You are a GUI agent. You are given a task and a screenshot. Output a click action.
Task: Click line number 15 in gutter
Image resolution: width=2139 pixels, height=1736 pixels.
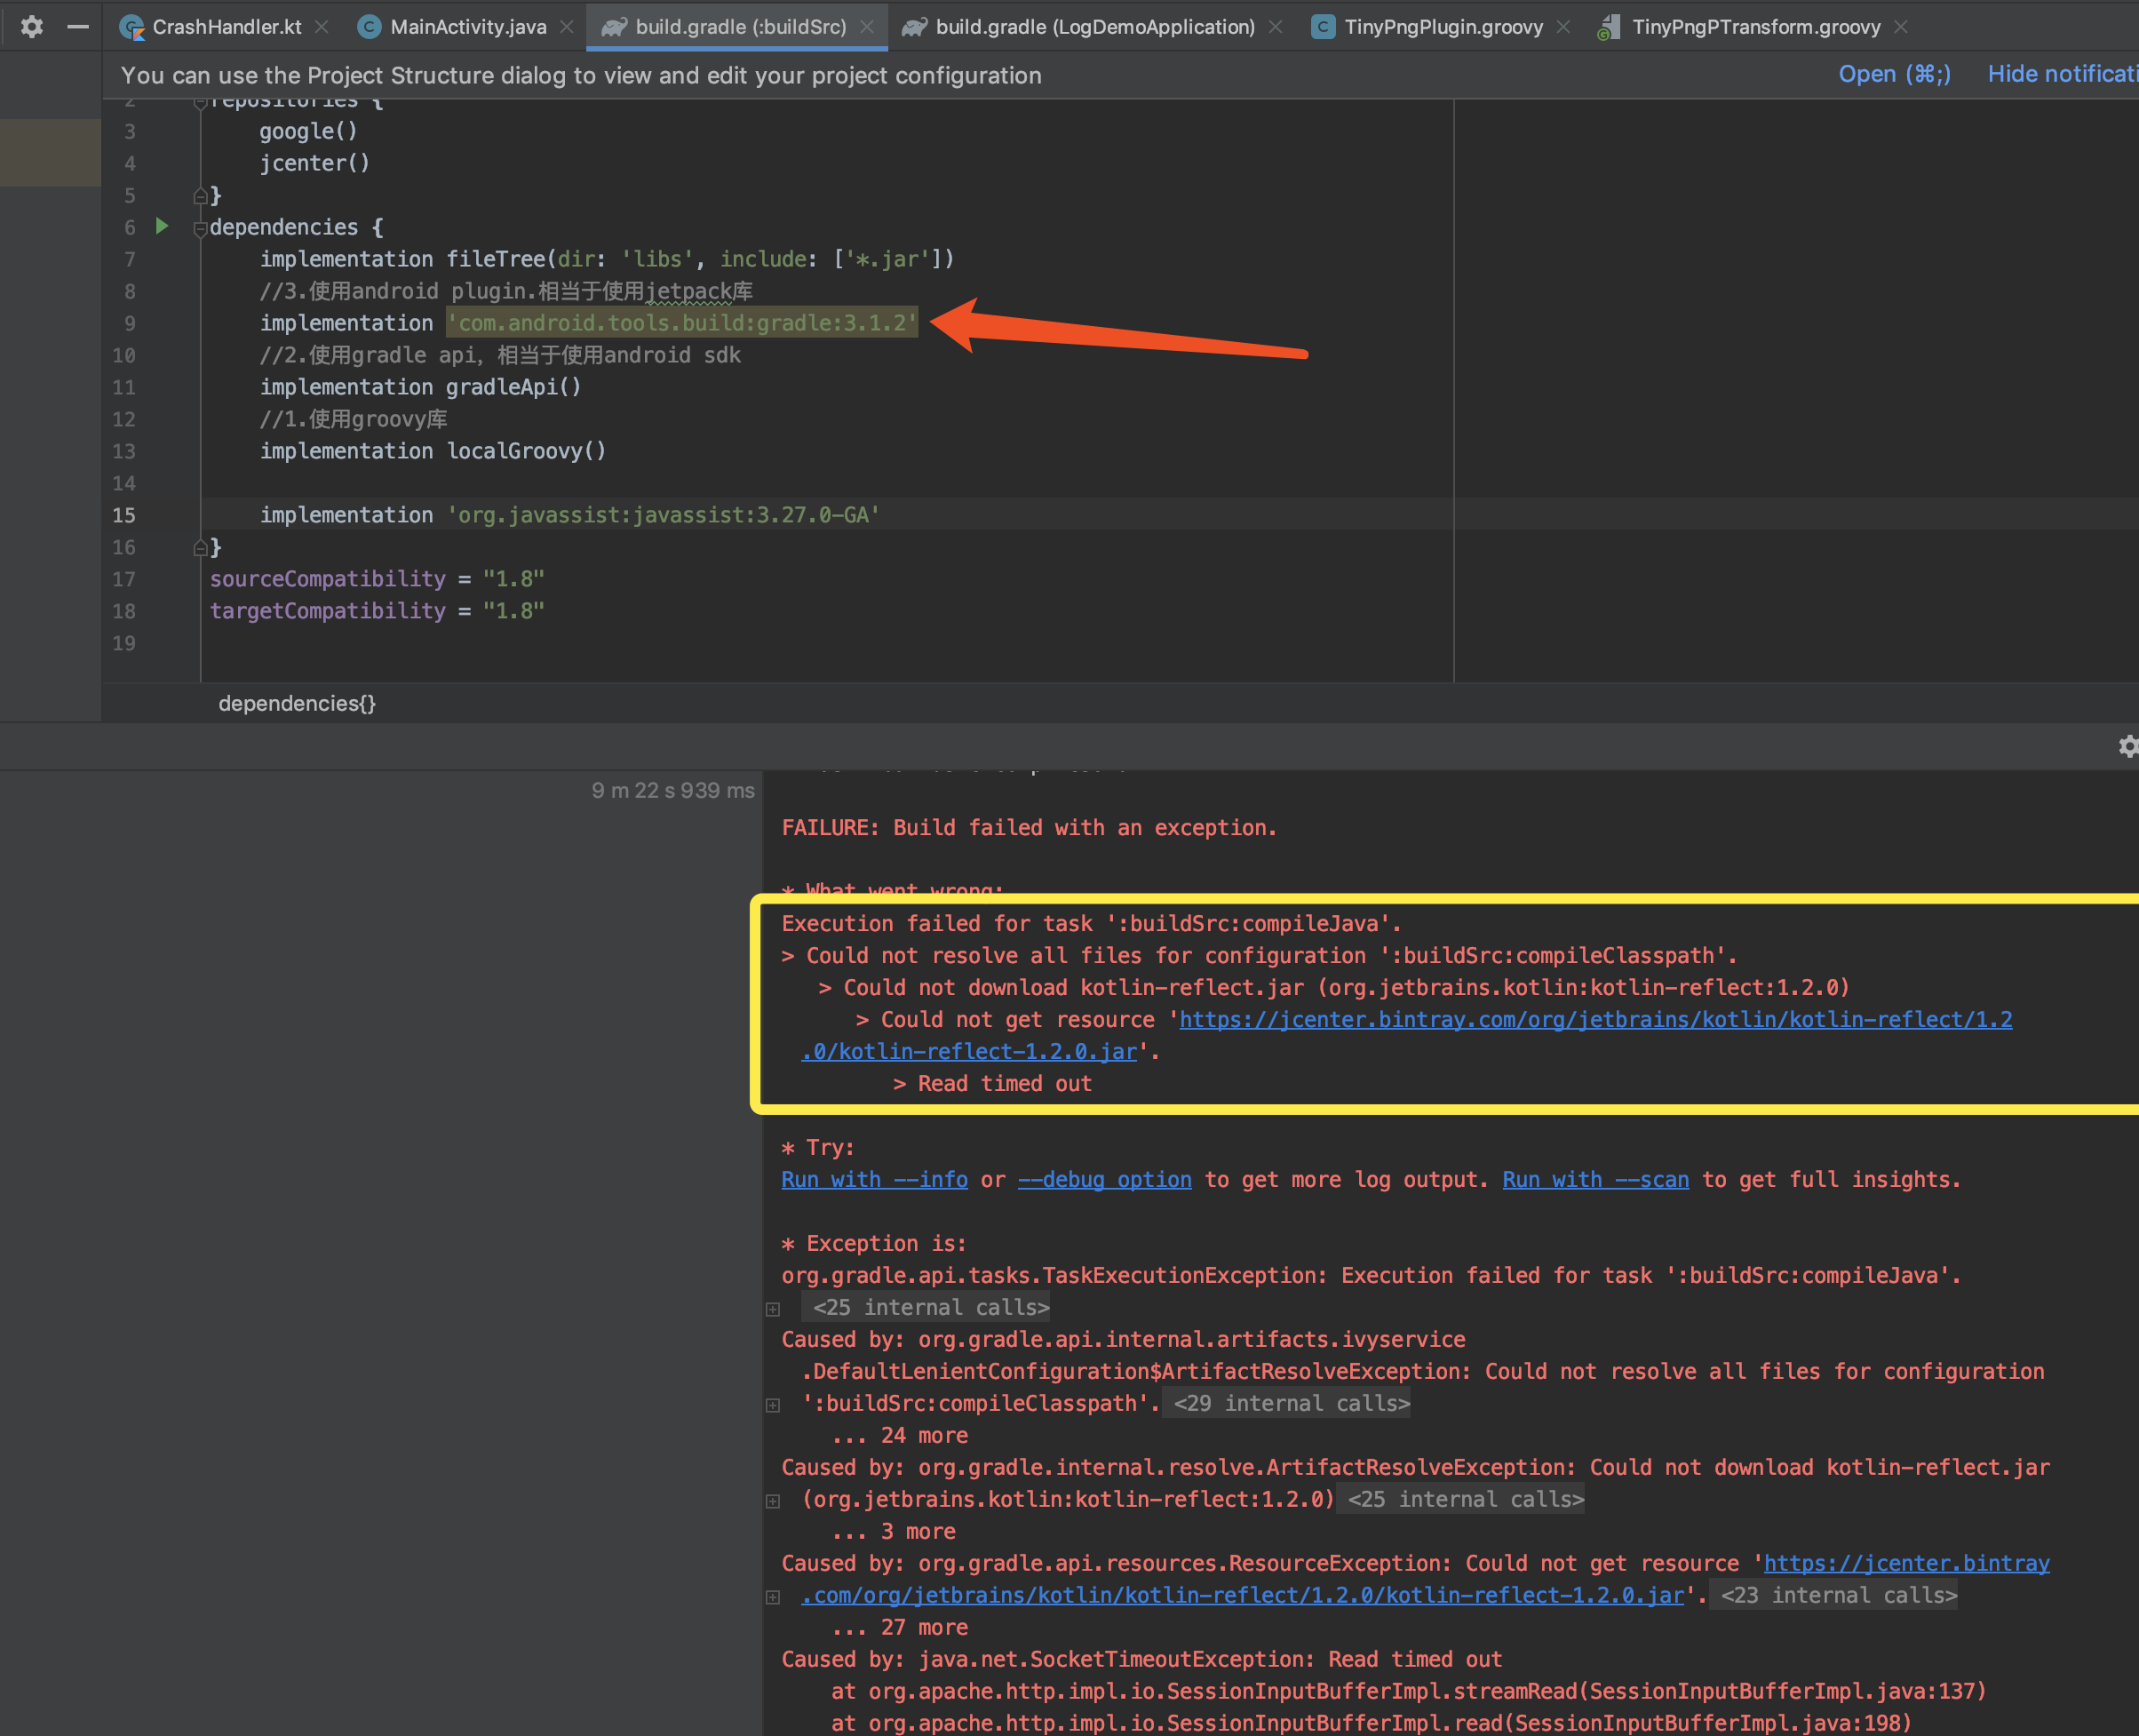pos(123,515)
